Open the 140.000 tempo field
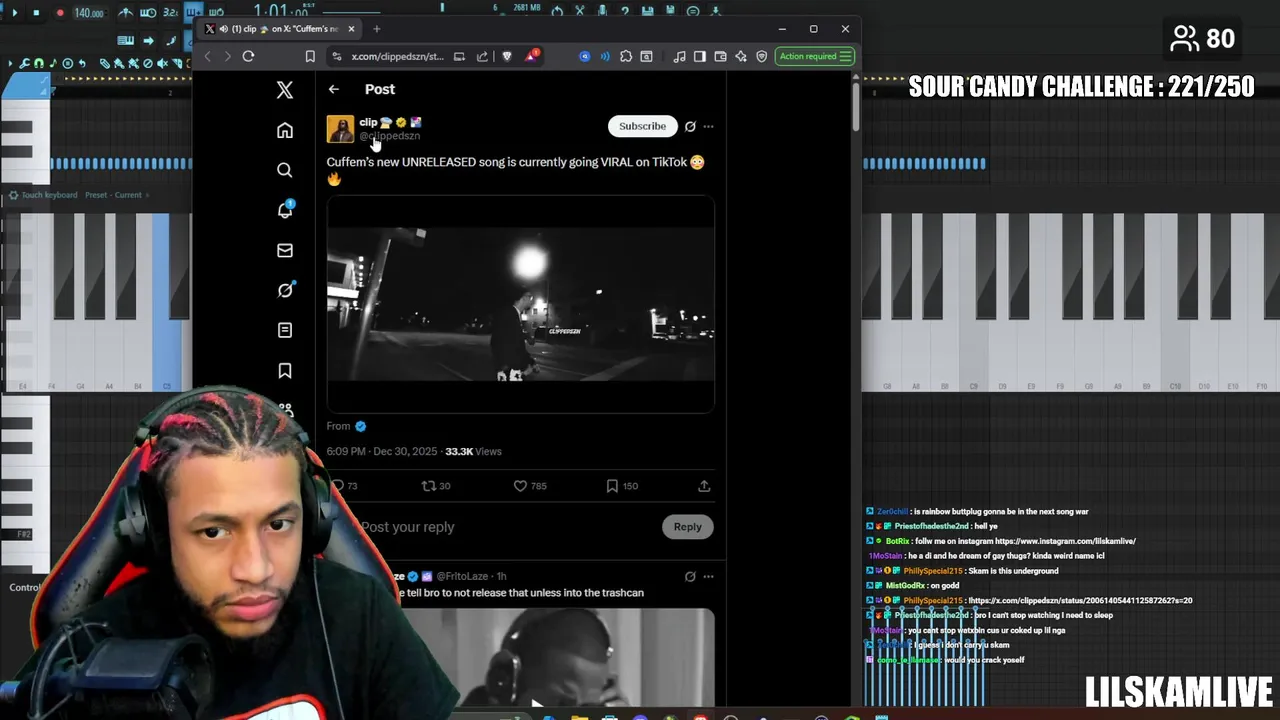 [x=89, y=13]
